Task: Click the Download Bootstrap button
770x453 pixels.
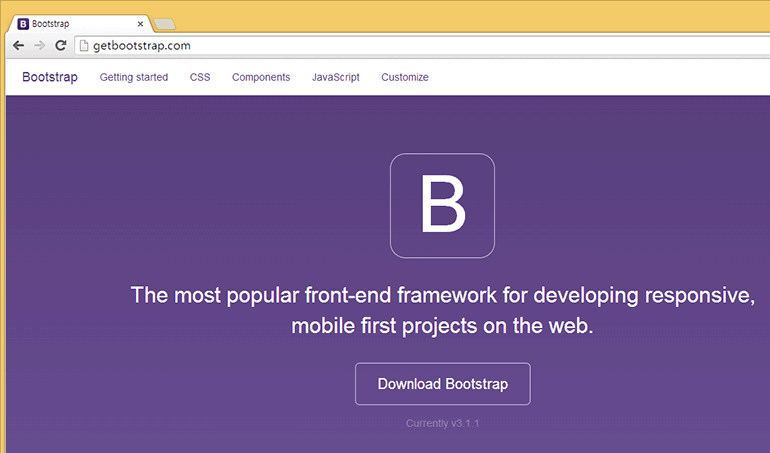Action: click(442, 384)
